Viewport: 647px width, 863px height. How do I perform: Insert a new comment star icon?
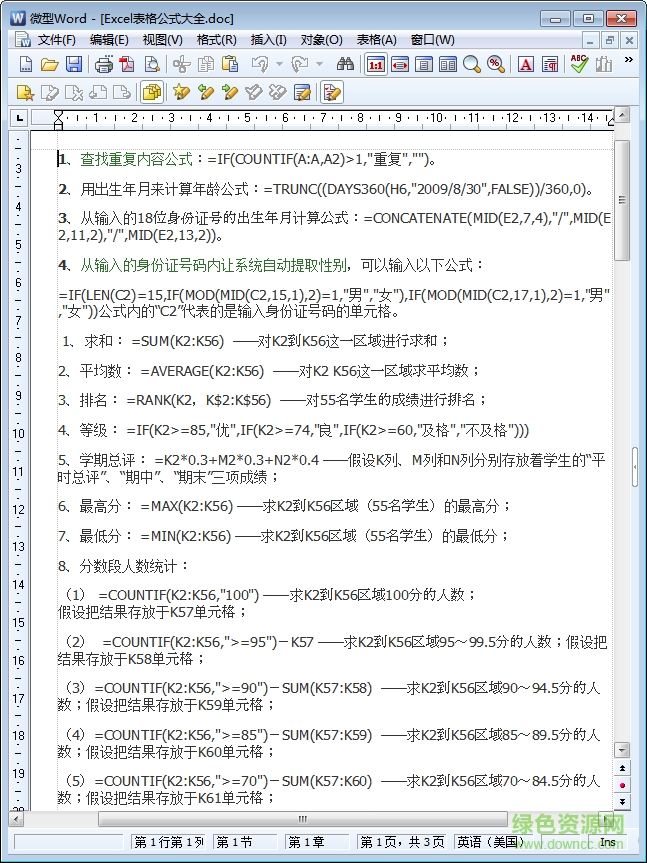pyautogui.click(x=25, y=92)
